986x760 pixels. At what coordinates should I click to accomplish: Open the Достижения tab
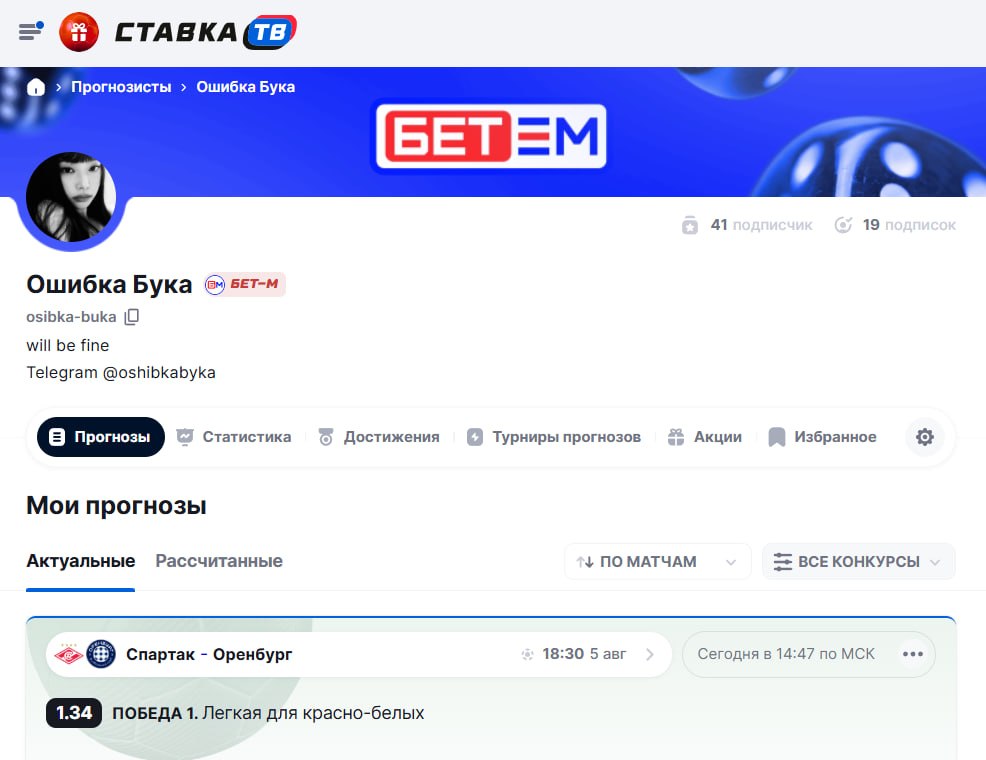(x=379, y=437)
